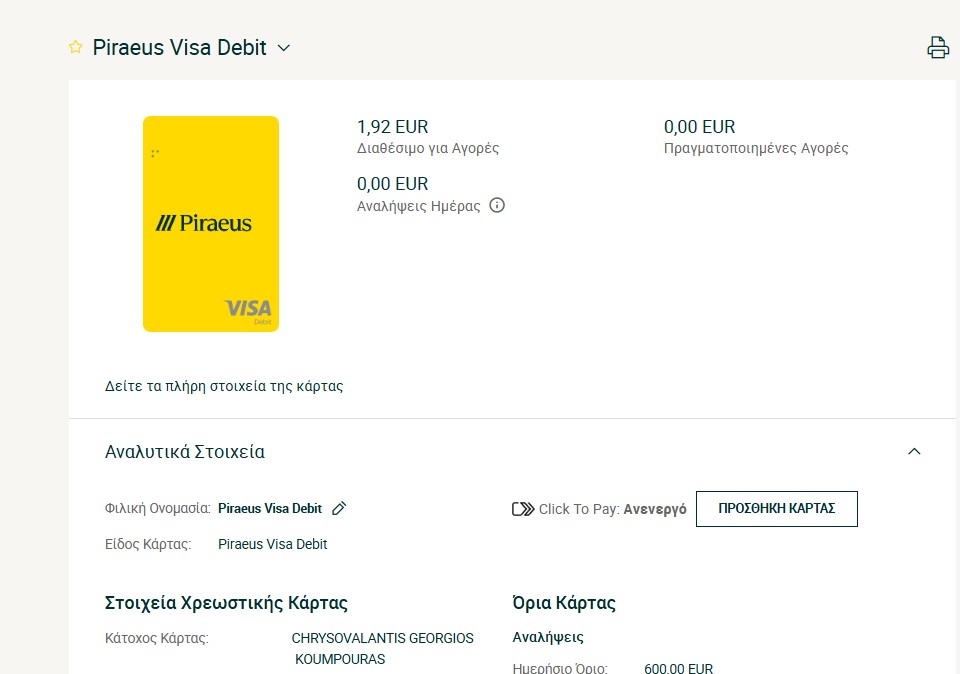Image resolution: width=960 pixels, height=674 pixels.
Task: Open the card selector chevron beside Piraeus Visa Debit
Action: 283,48
